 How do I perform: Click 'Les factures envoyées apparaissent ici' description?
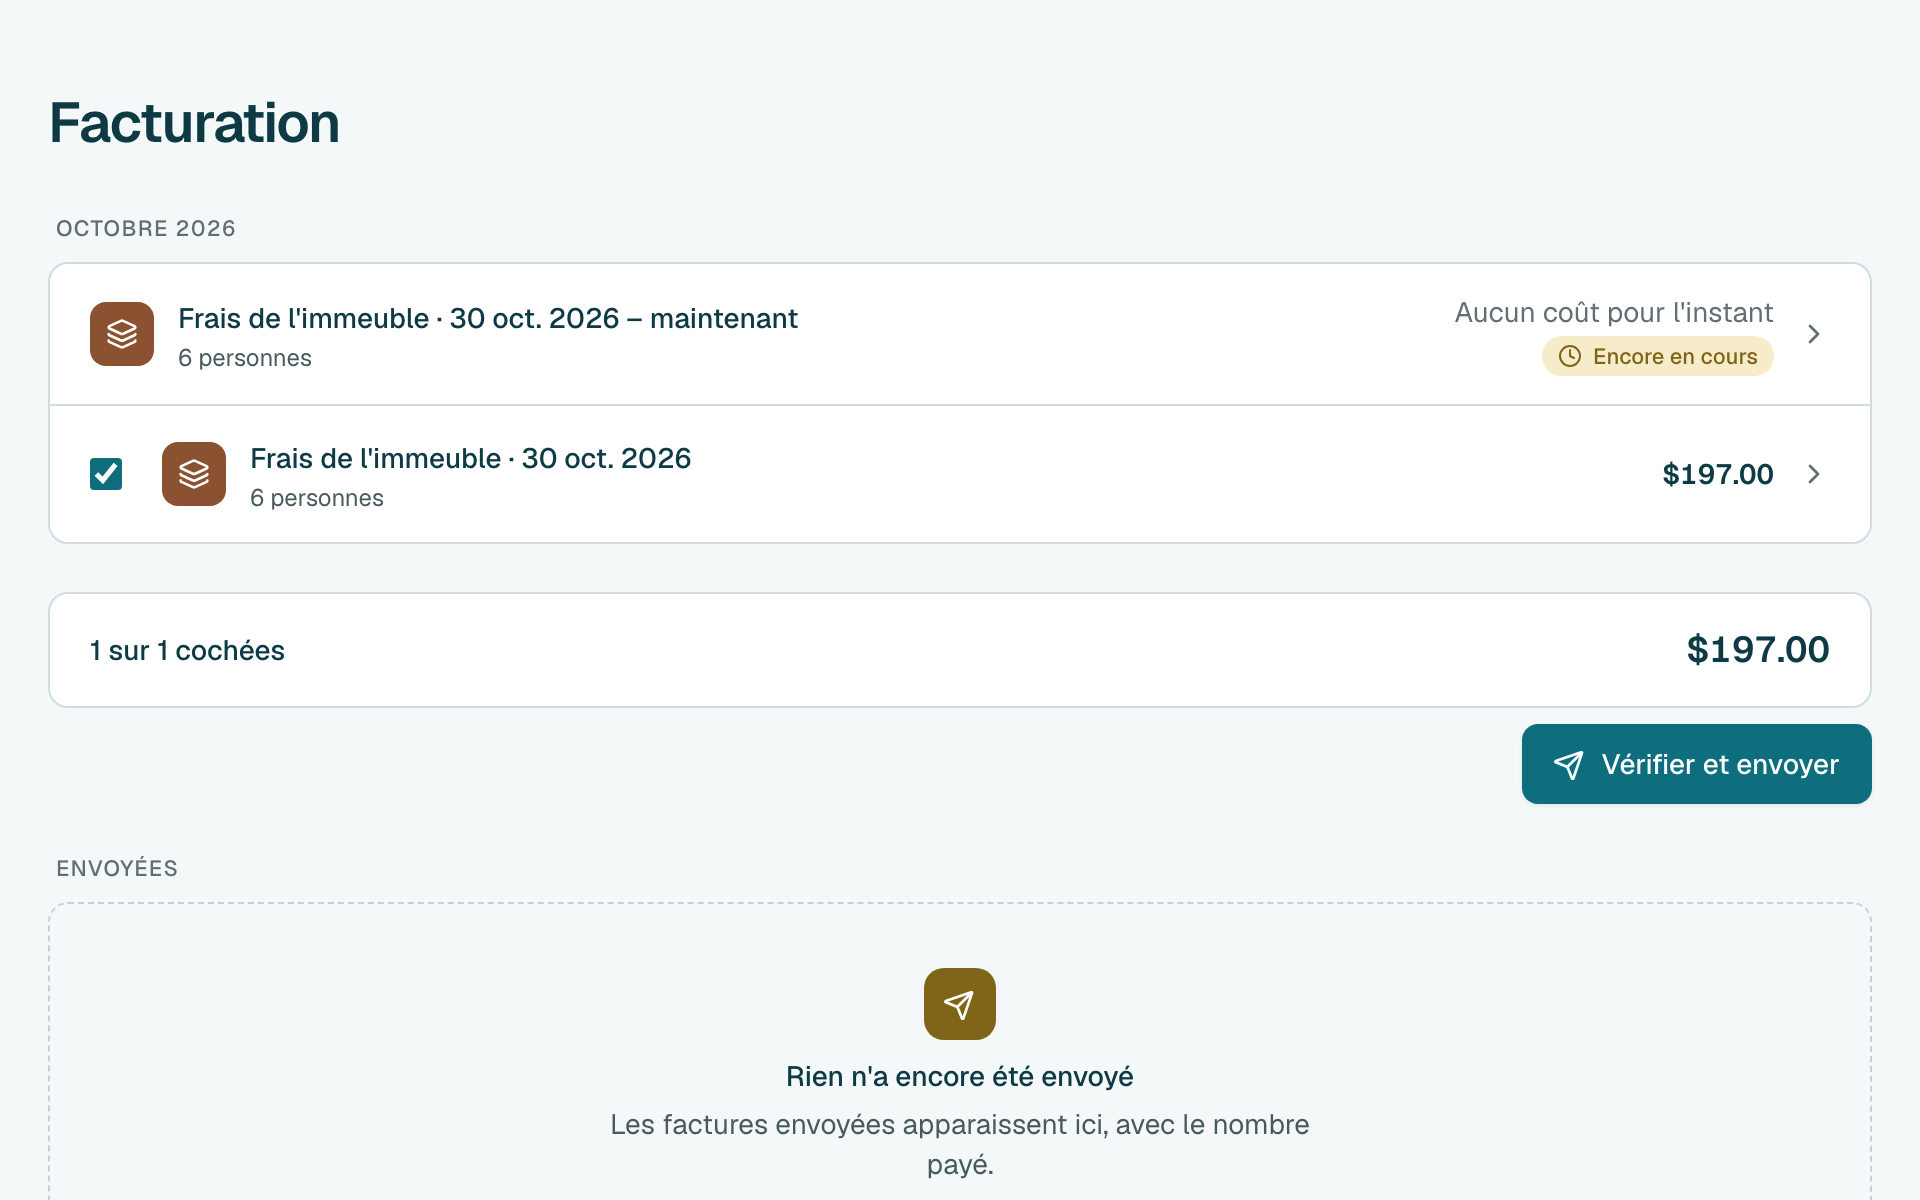(960, 1144)
